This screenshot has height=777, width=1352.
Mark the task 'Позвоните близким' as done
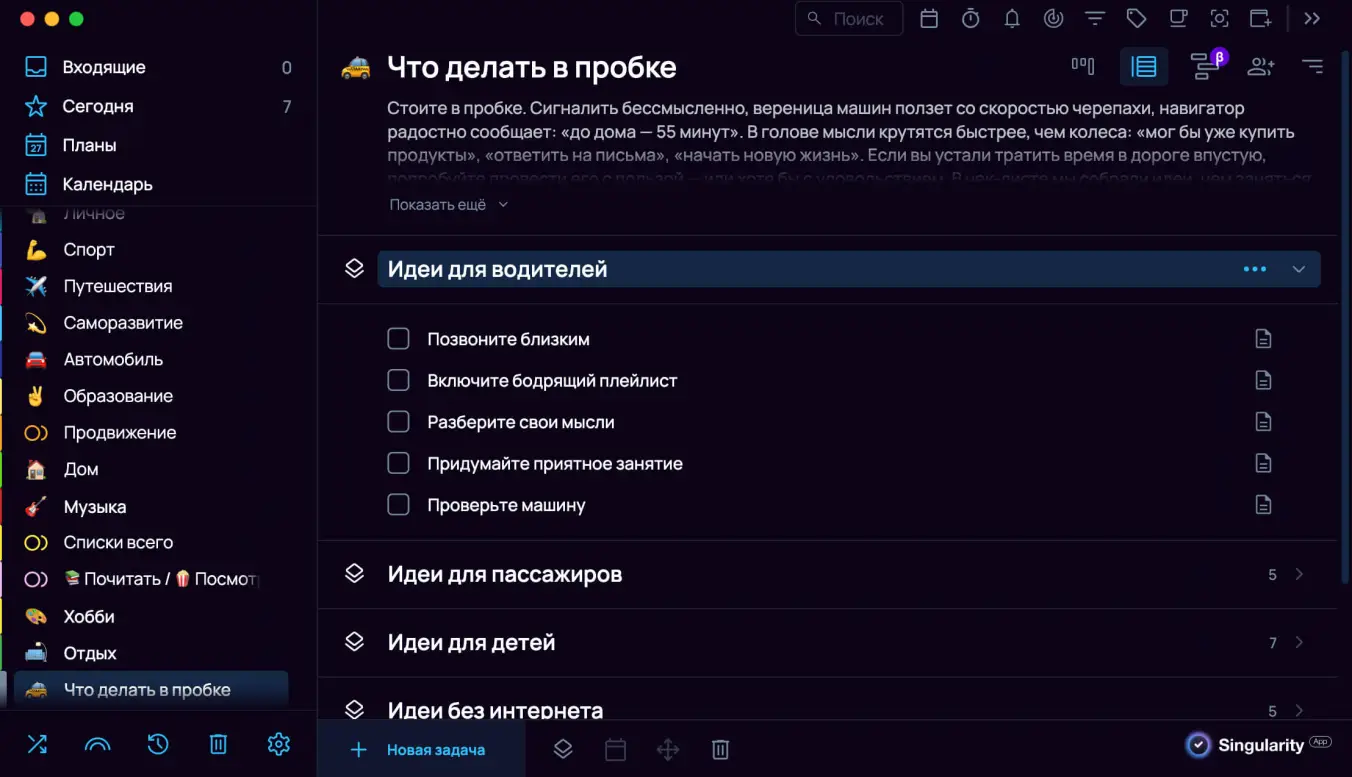(398, 338)
